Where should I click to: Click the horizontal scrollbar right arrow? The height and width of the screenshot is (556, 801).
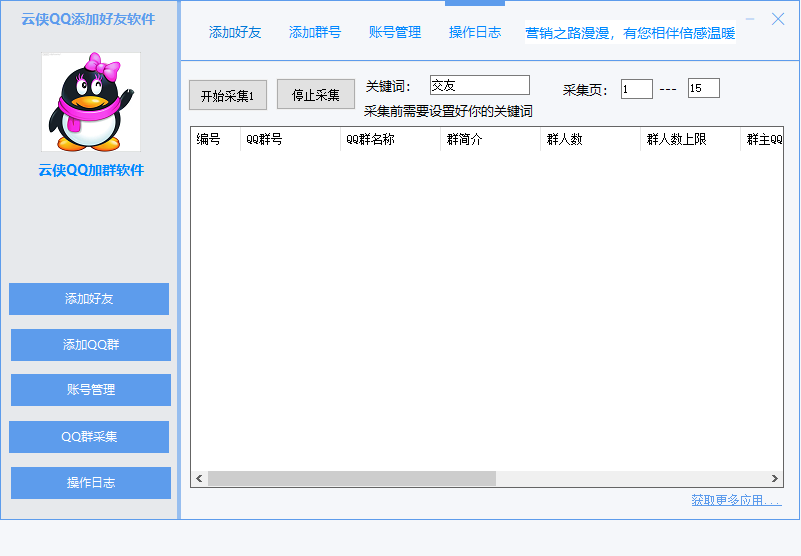tap(775, 478)
